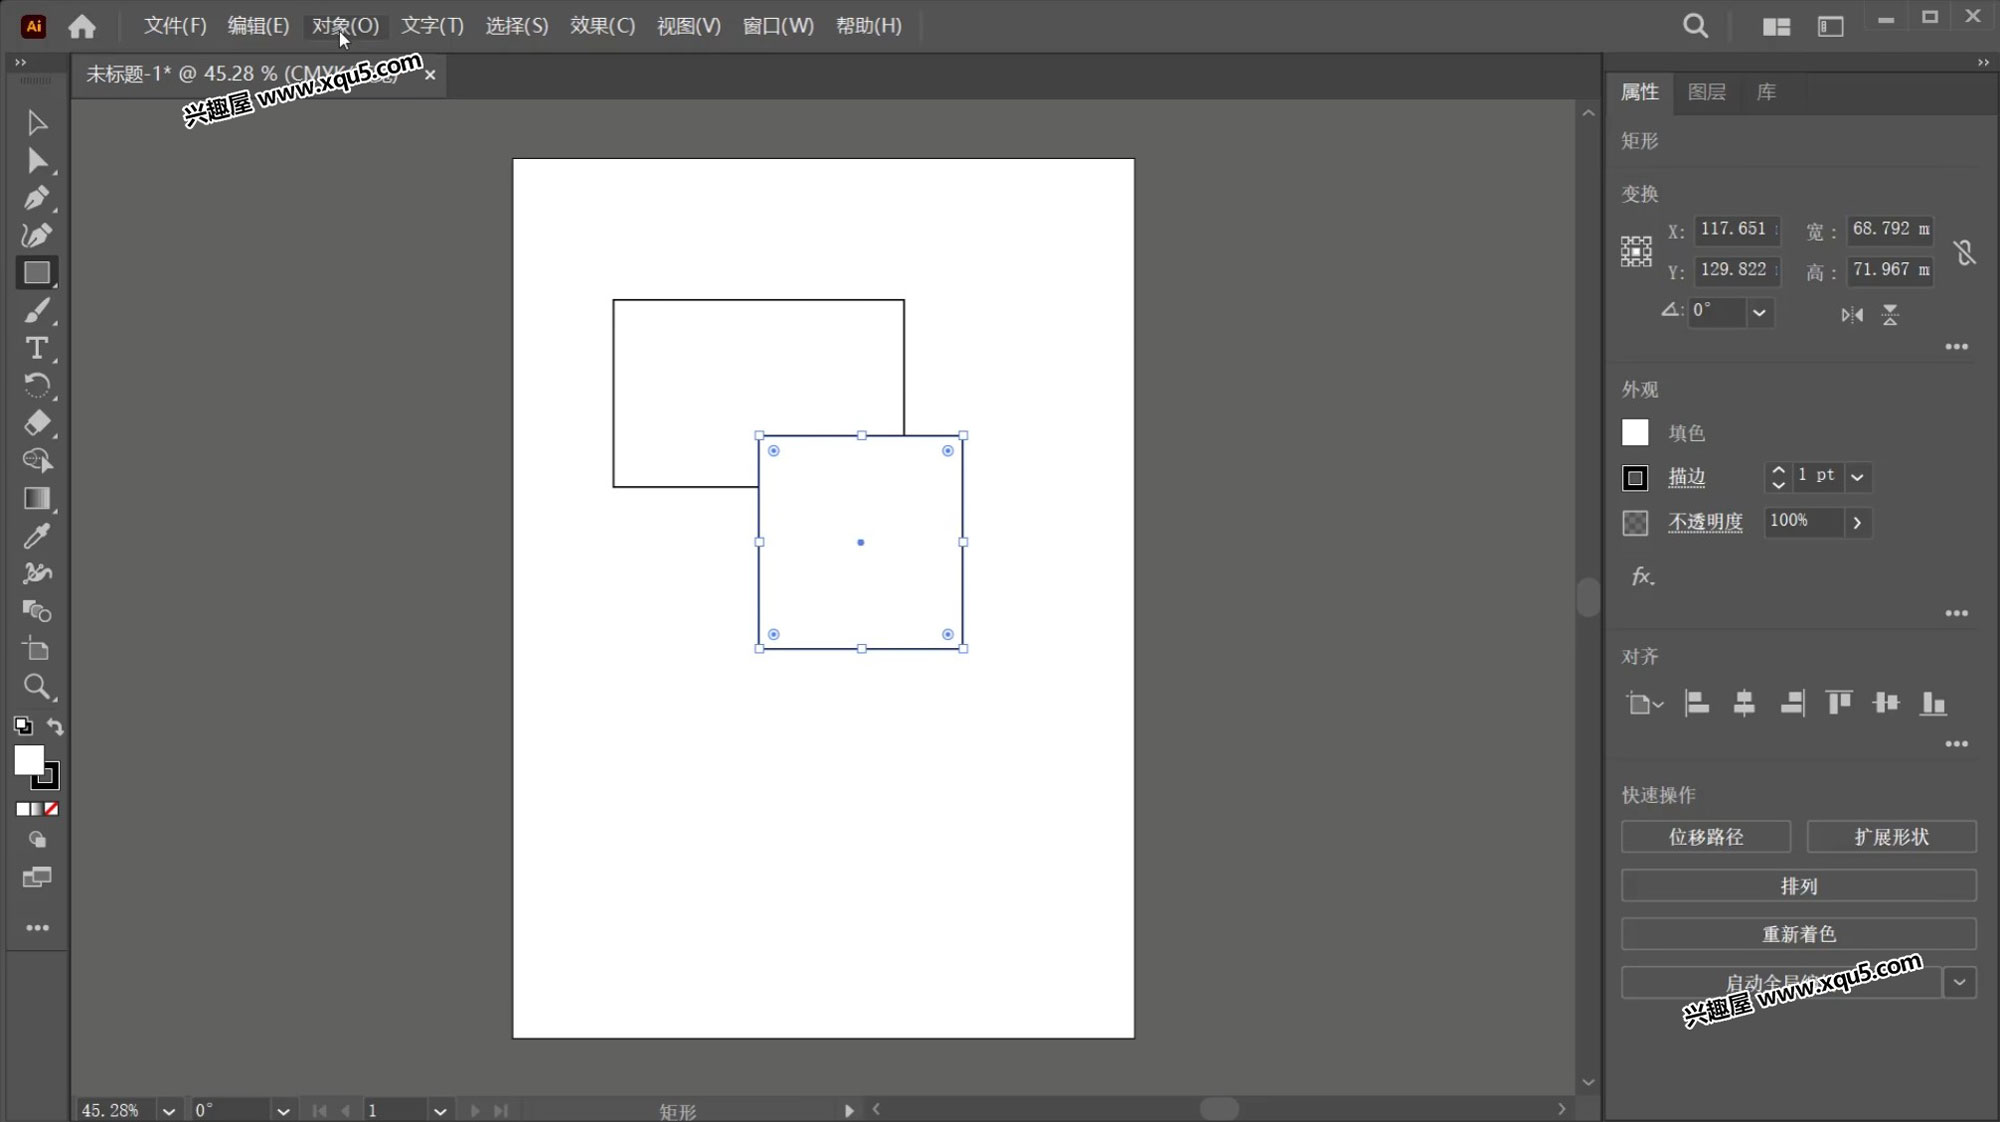2000x1122 pixels.
Task: Select the Rectangle tool
Action: [x=37, y=273]
